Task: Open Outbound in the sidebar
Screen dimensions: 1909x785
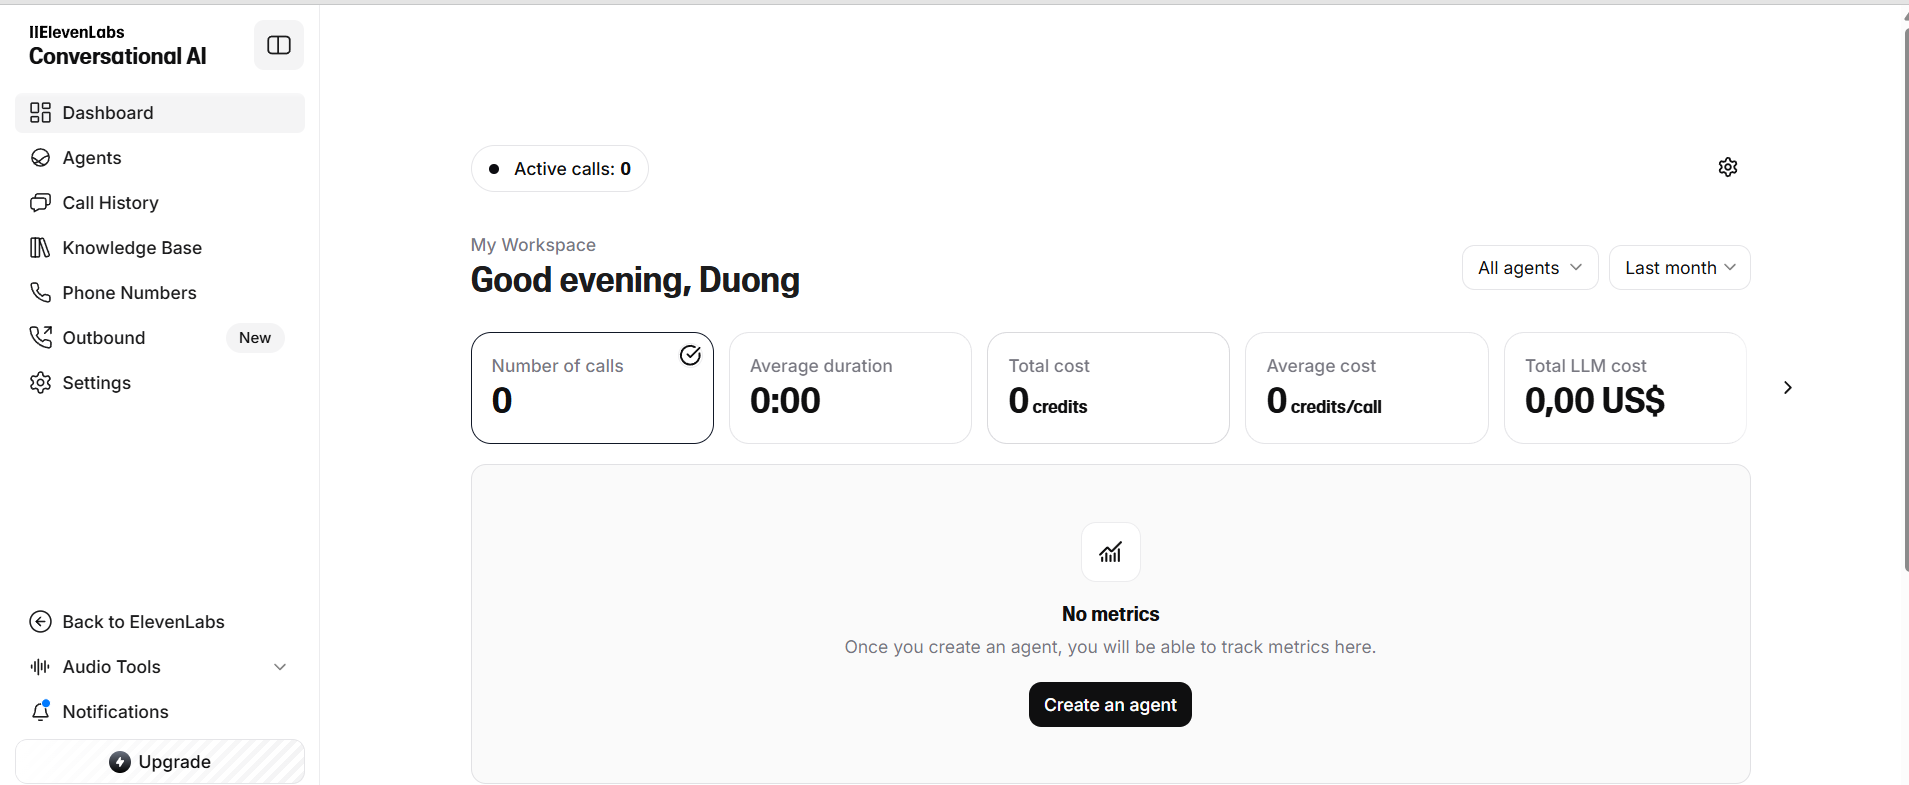Action: 104,338
